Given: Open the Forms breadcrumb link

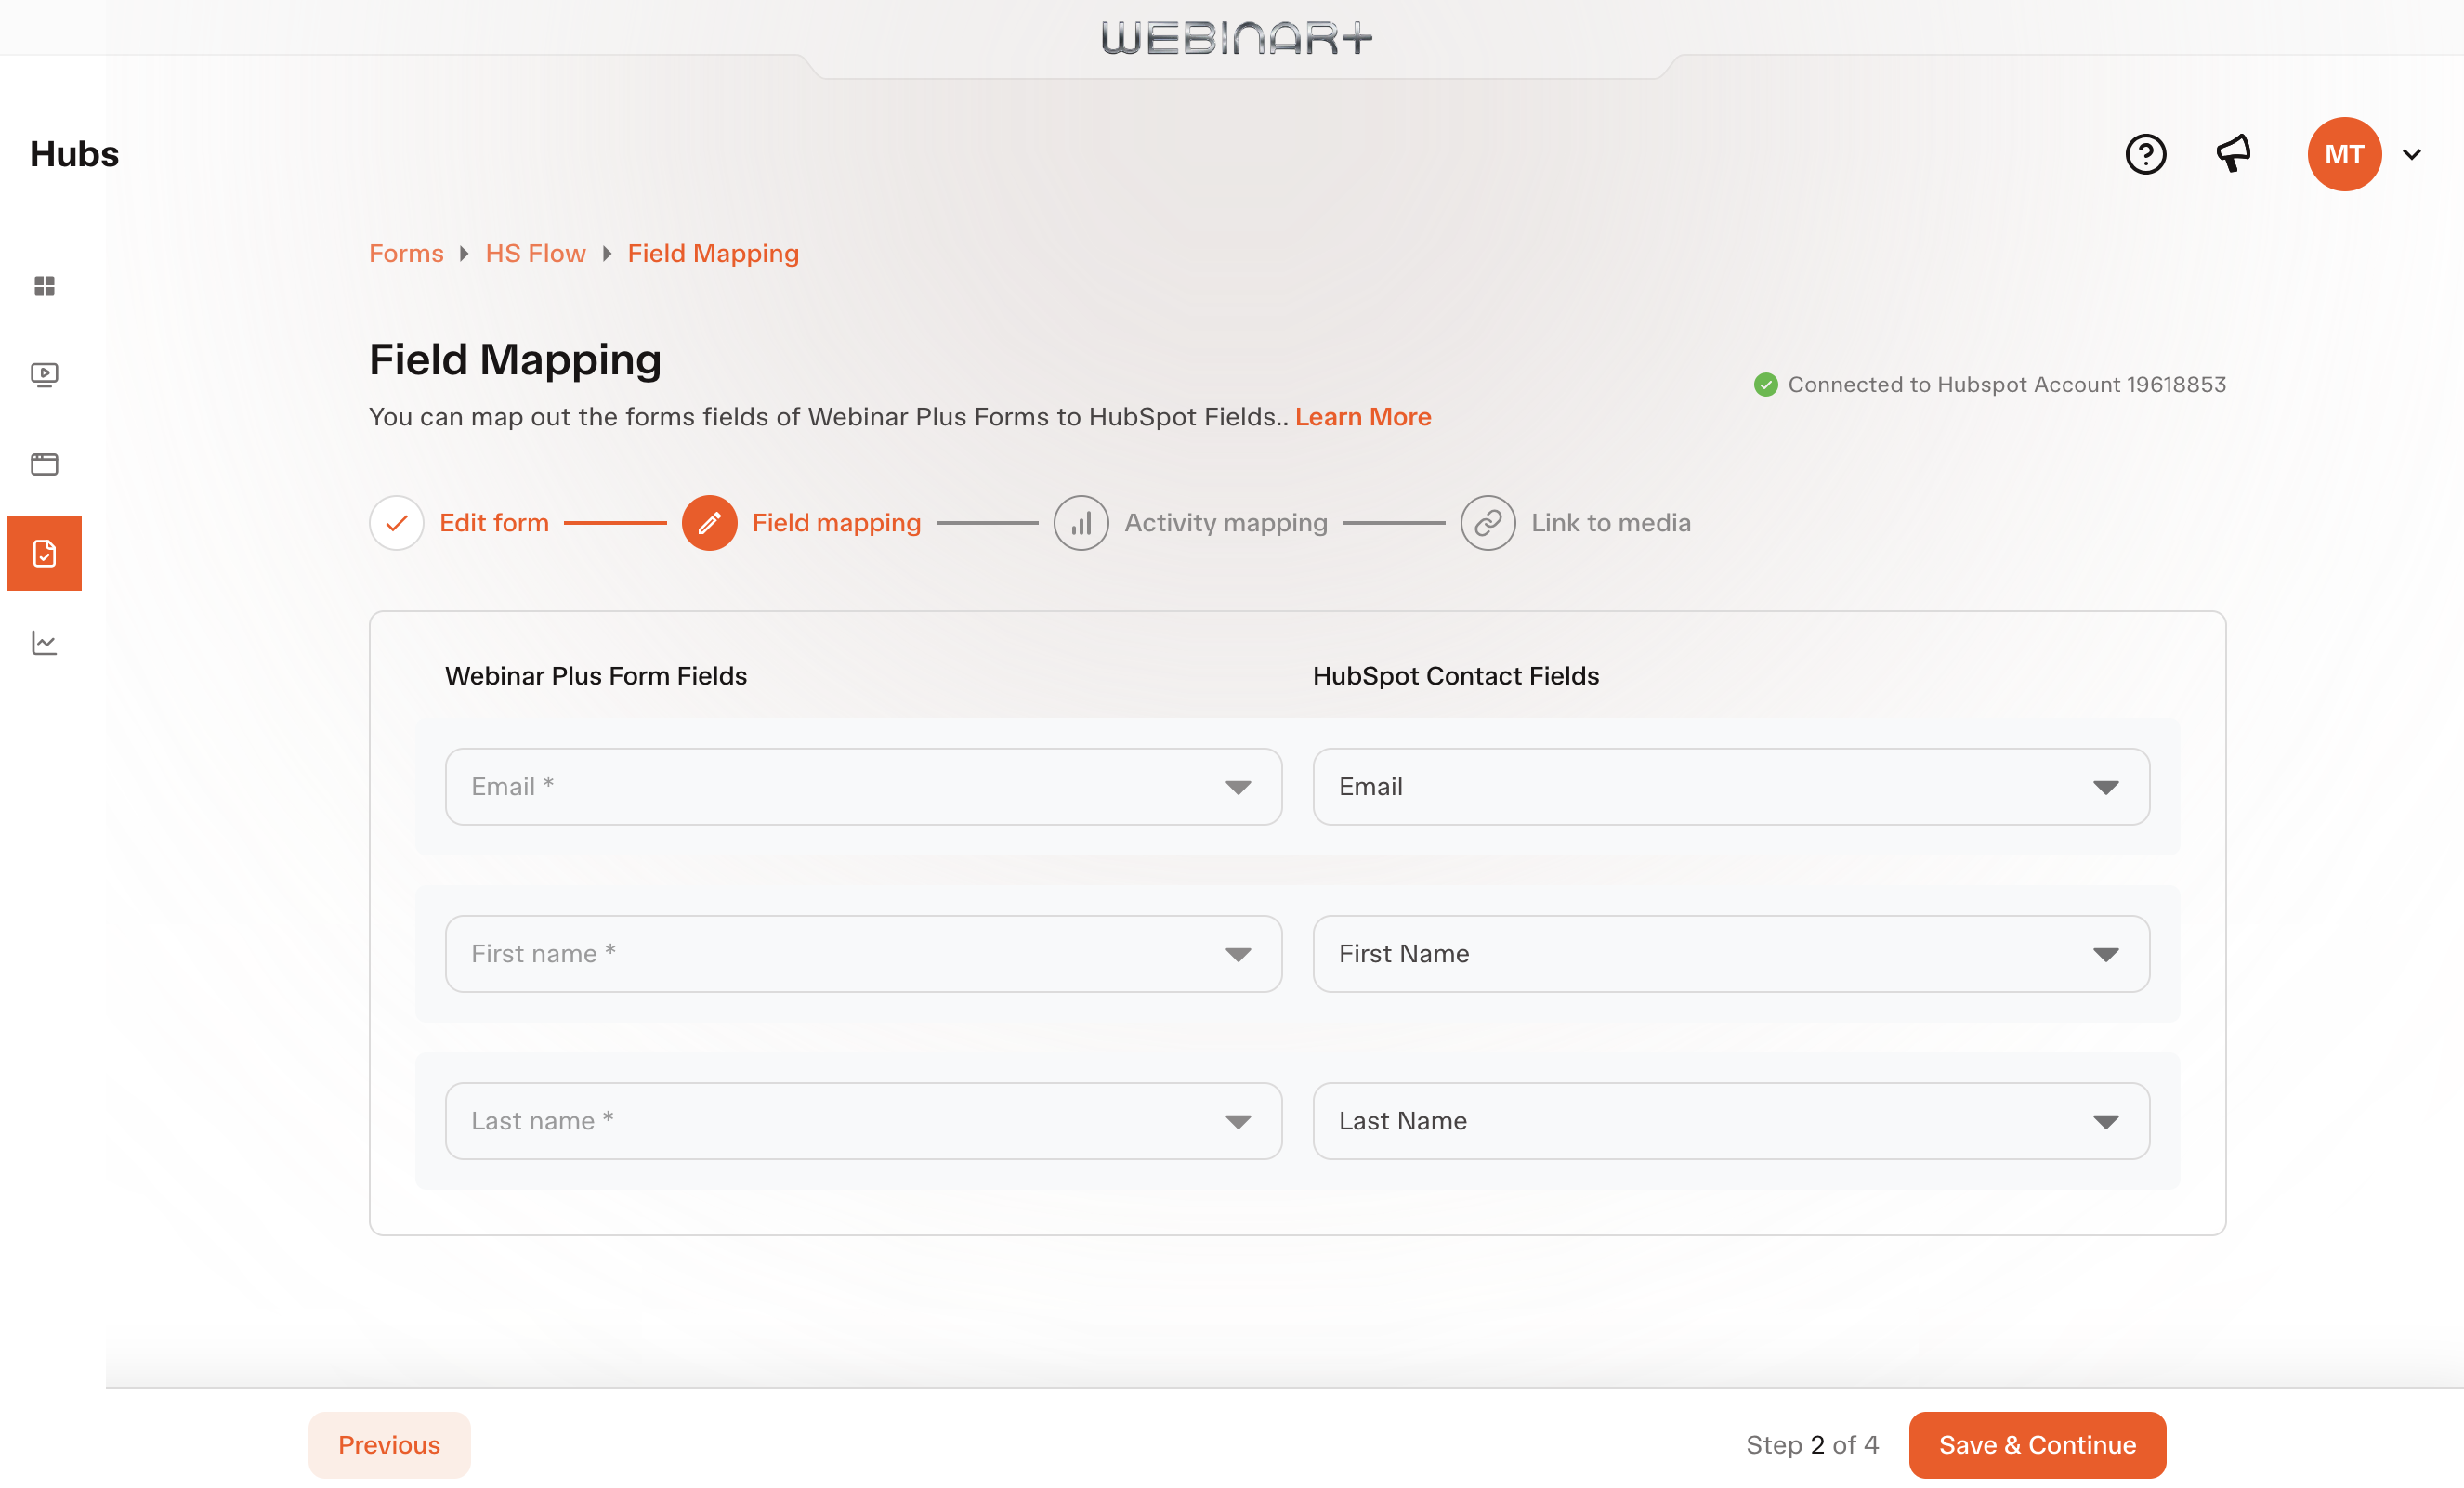Looking at the screenshot, I should [x=406, y=254].
